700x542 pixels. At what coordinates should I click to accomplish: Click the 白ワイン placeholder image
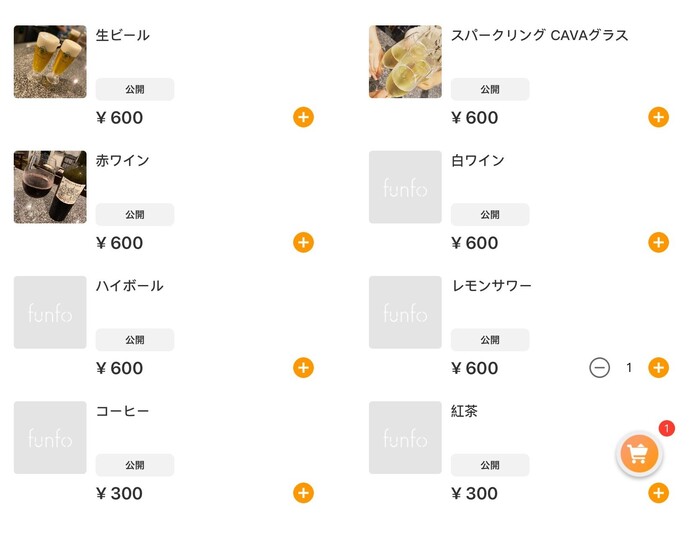(x=405, y=187)
